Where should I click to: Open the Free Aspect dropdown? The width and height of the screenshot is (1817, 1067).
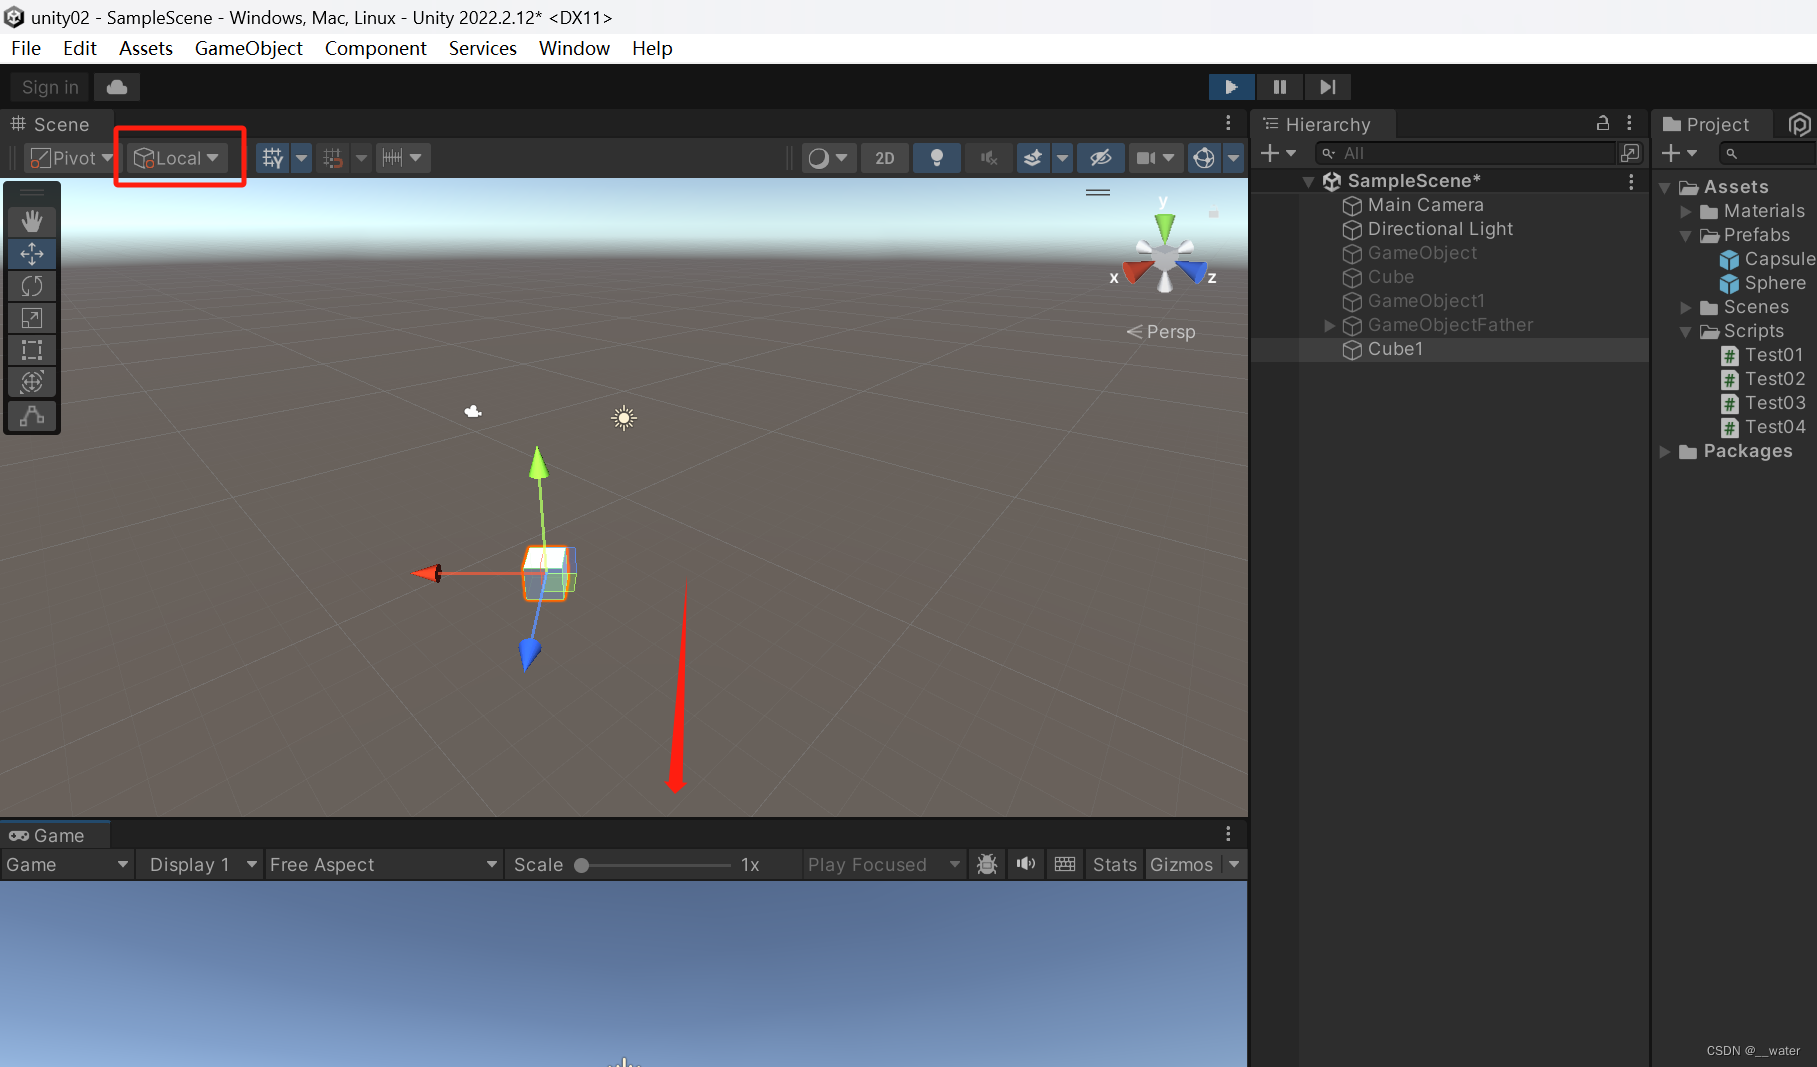click(x=383, y=865)
